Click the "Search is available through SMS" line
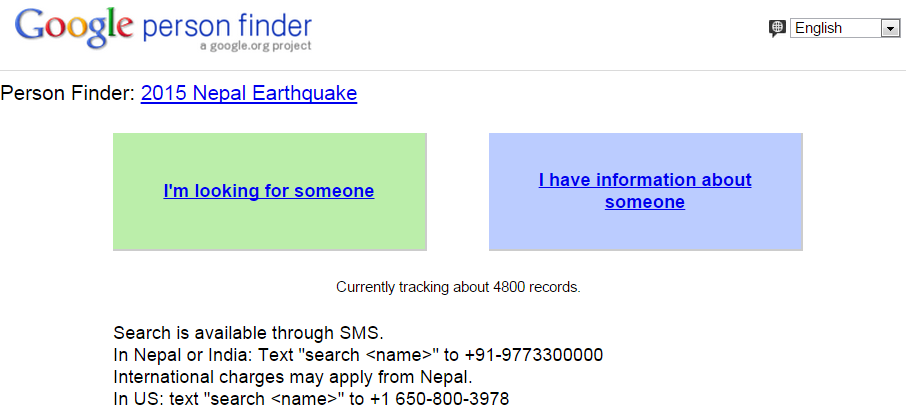Viewport: 906px width, 420px height. [248, 333]
